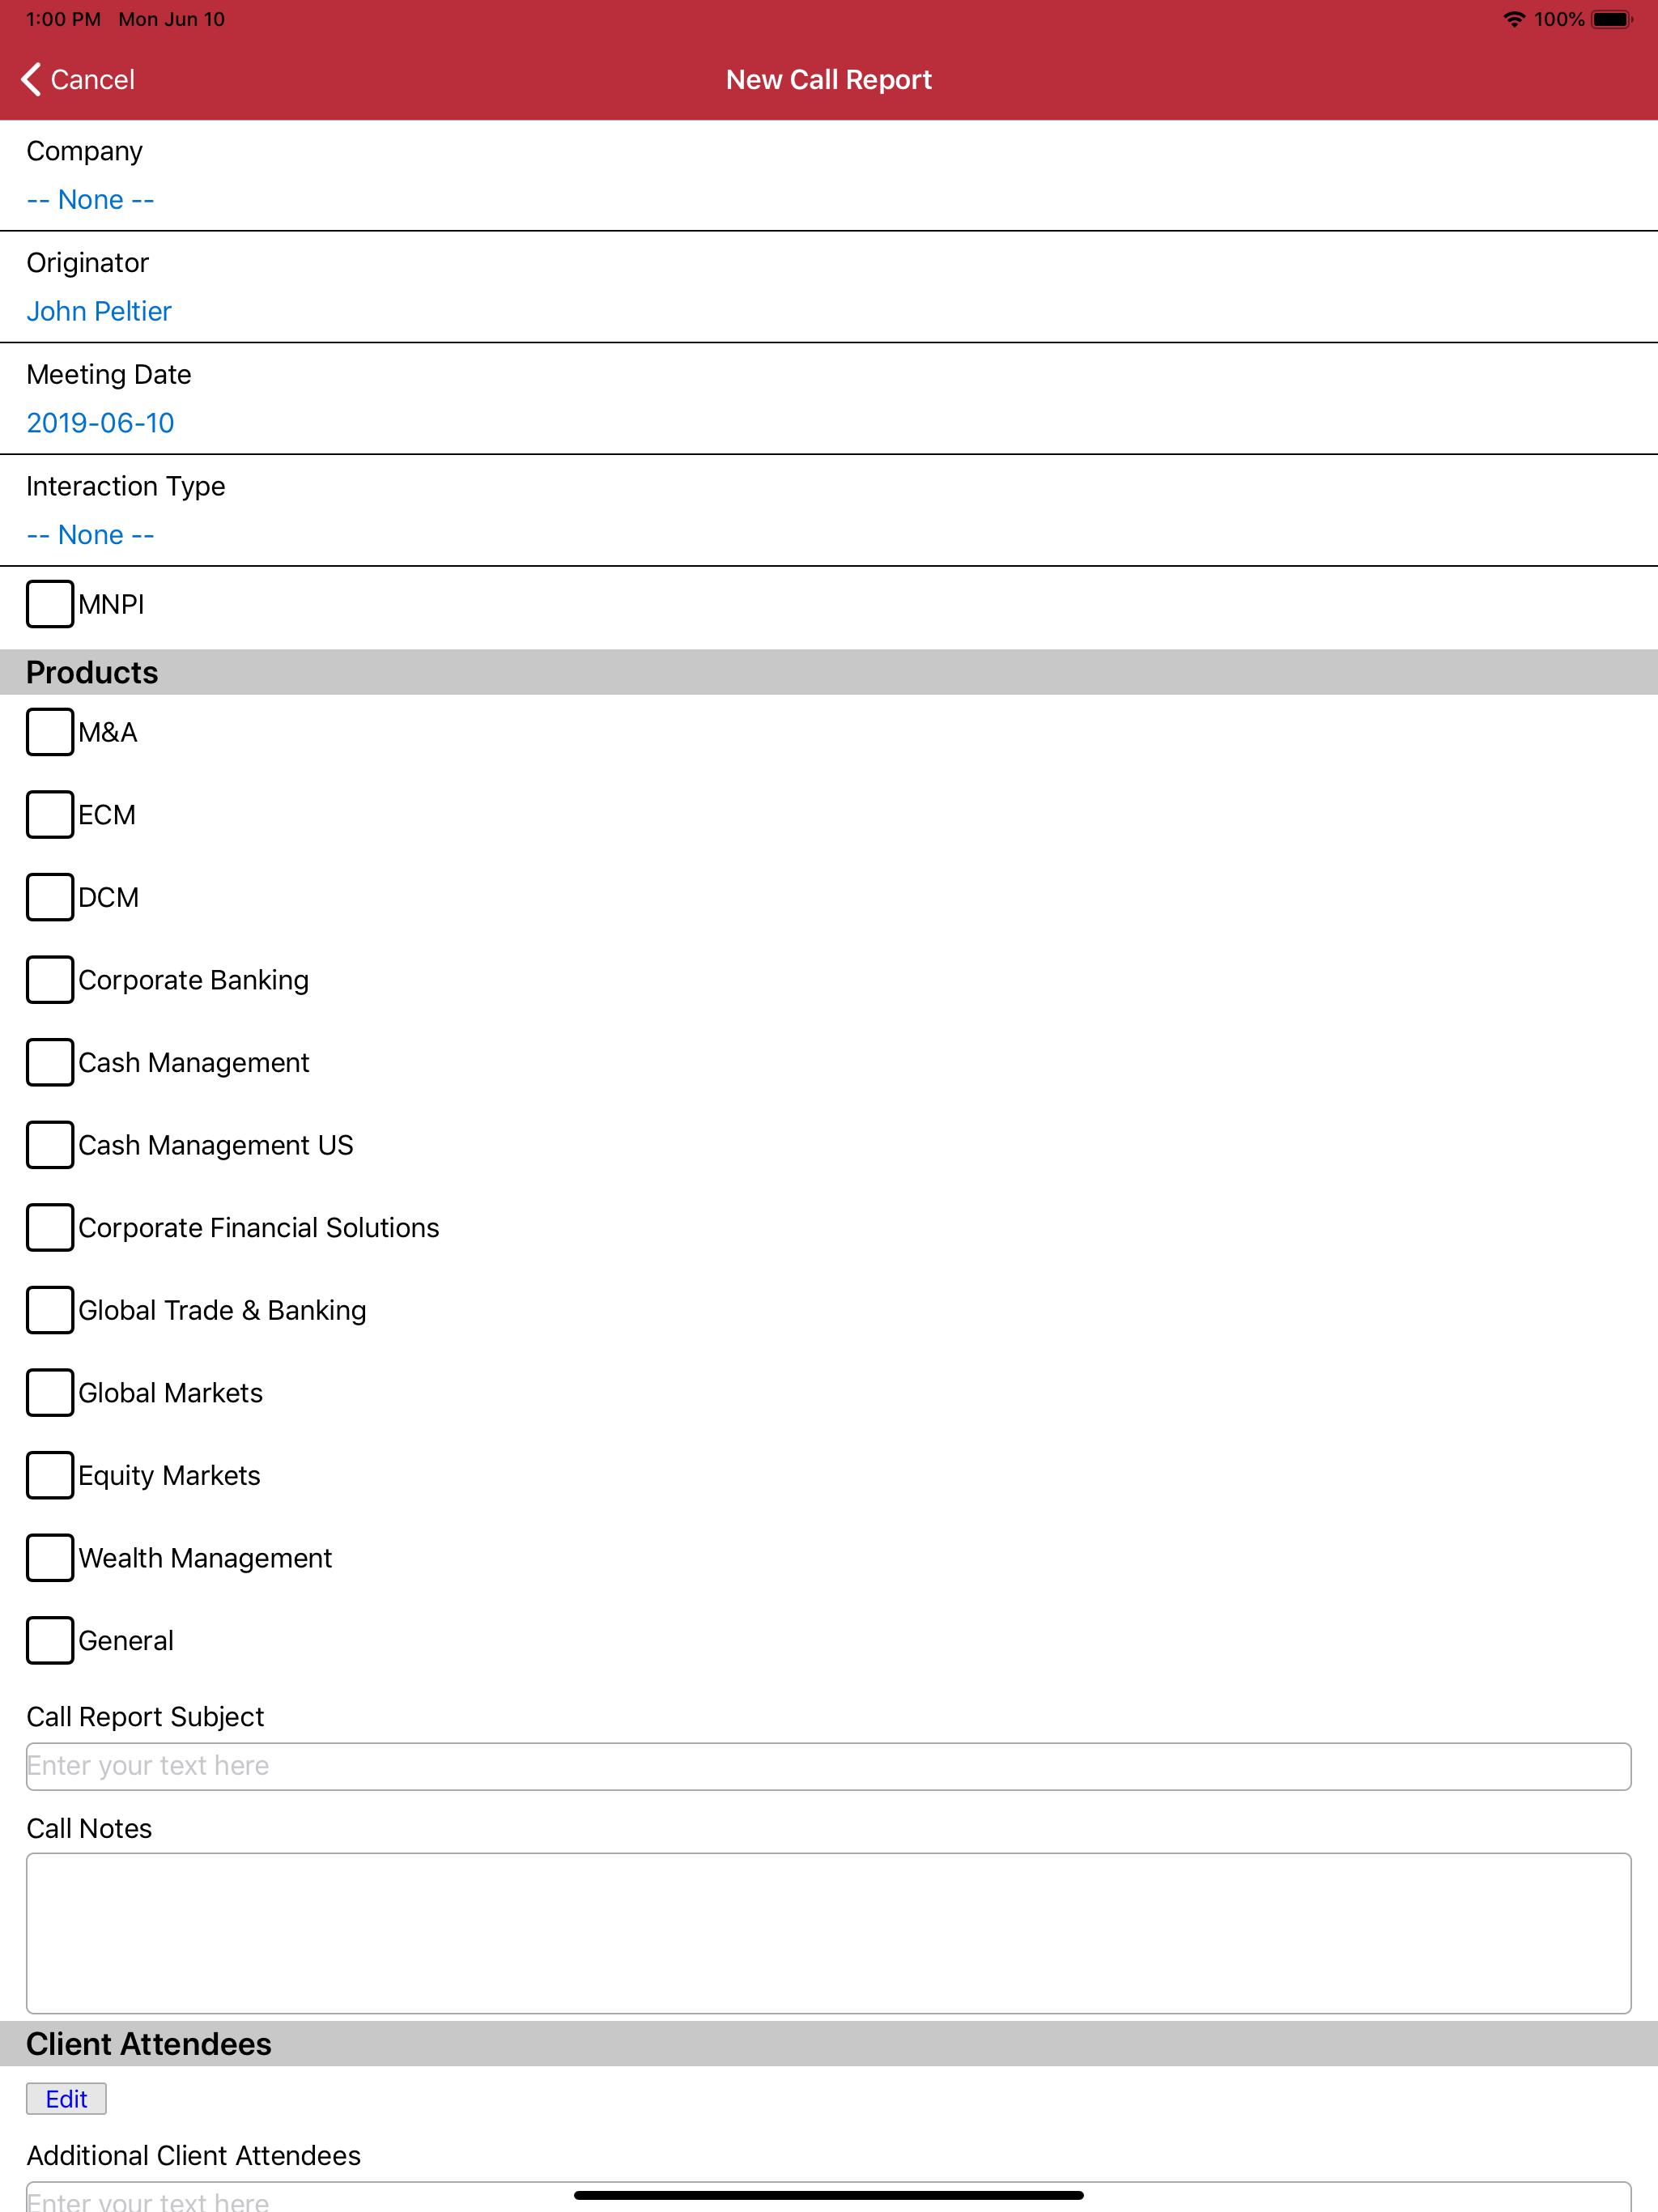
Task: Tap the clock showing 1:00 PM
Action: tap(63, 19)
